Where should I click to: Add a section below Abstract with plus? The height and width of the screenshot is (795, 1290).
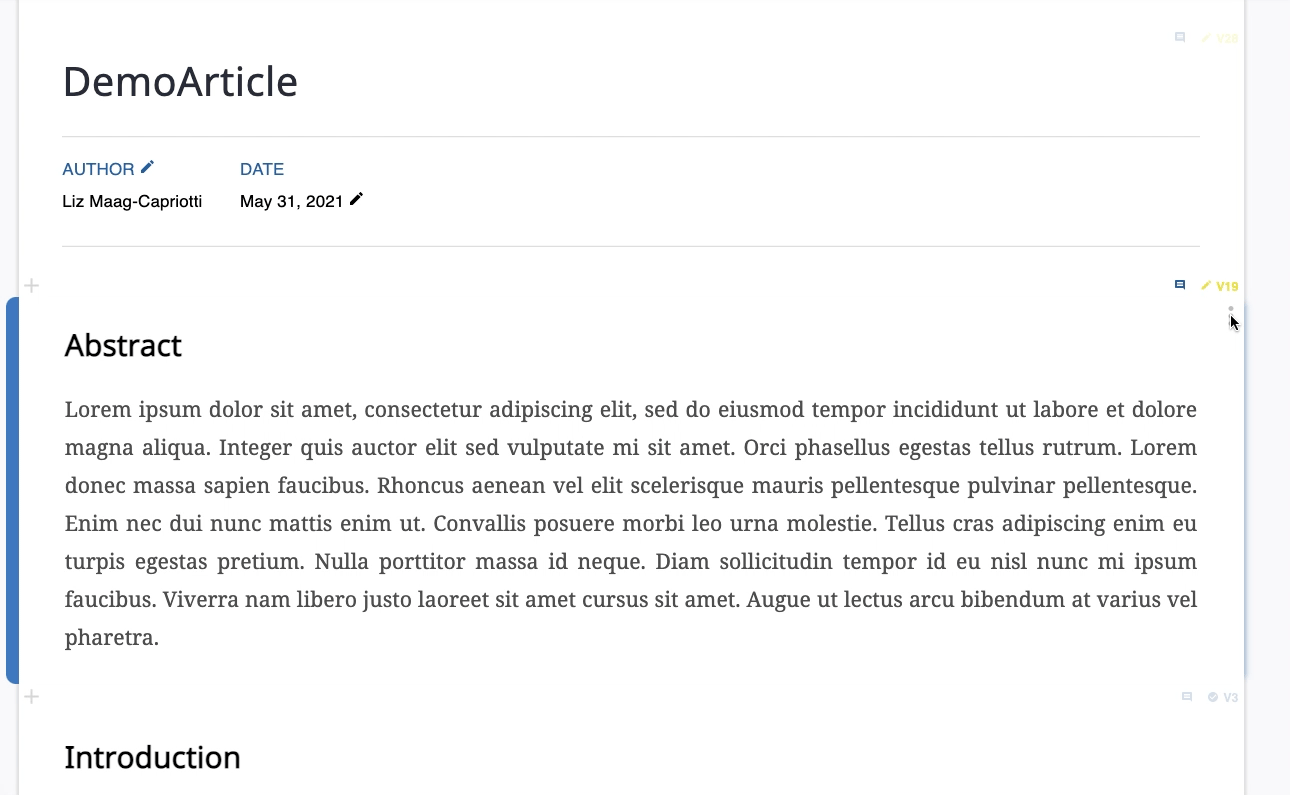pyautogui.click(x=32, y=697)
